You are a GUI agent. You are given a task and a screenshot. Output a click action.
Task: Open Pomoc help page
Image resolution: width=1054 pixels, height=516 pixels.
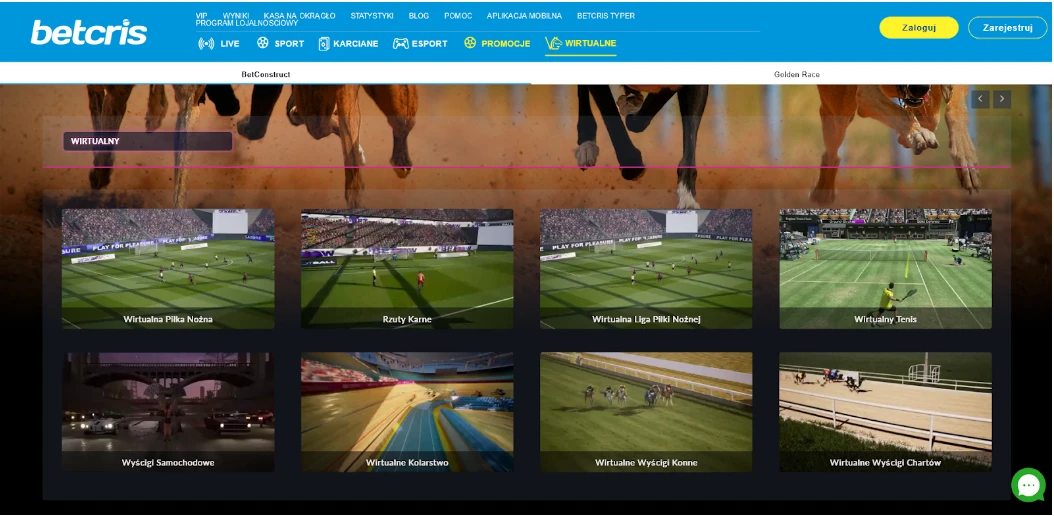[x=458, y=16]
